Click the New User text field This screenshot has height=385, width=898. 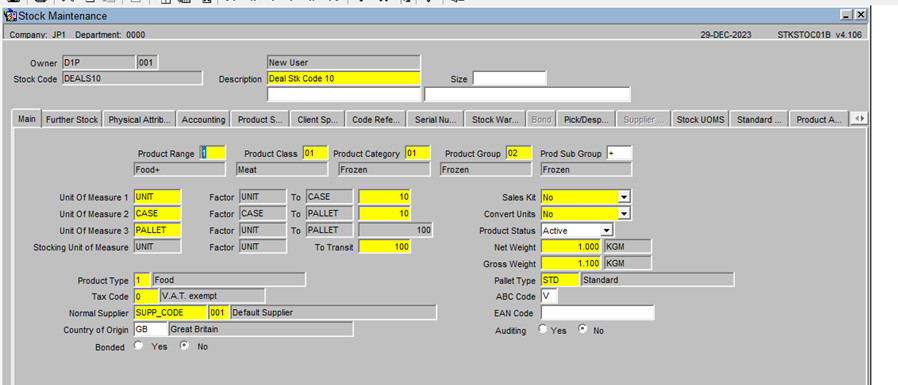[x=344, y=62]
